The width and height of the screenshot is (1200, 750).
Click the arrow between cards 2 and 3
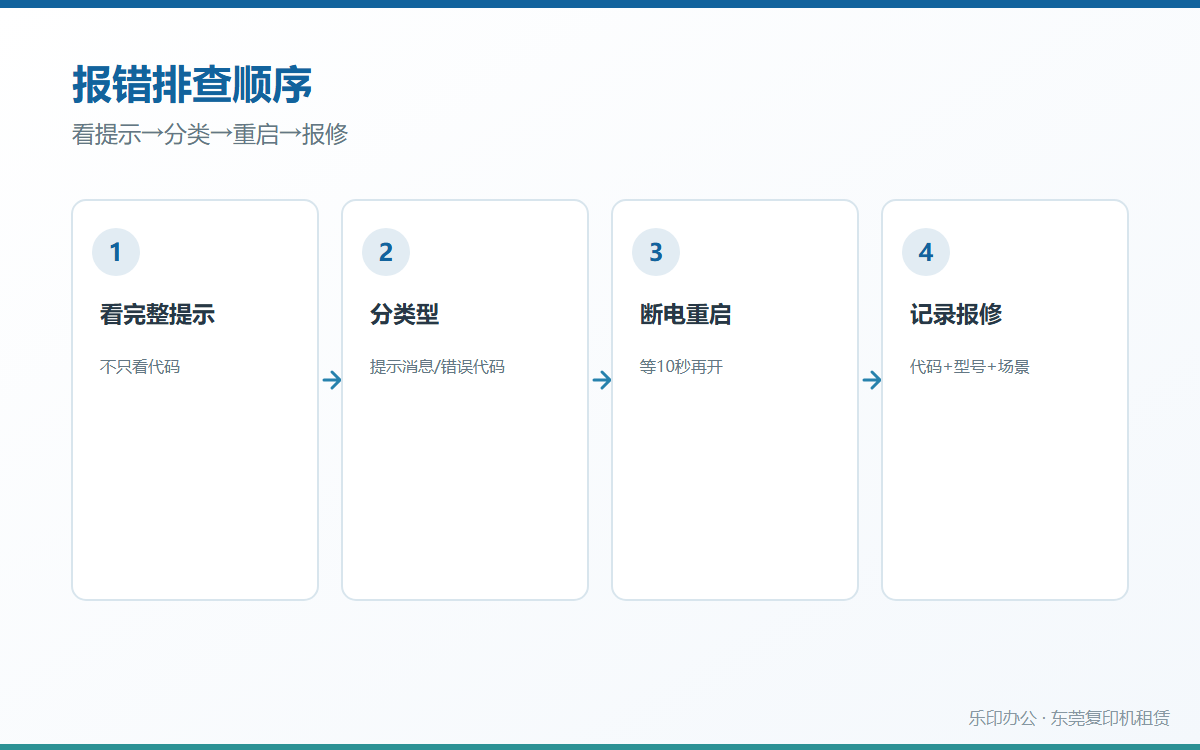tap(601, 380)
